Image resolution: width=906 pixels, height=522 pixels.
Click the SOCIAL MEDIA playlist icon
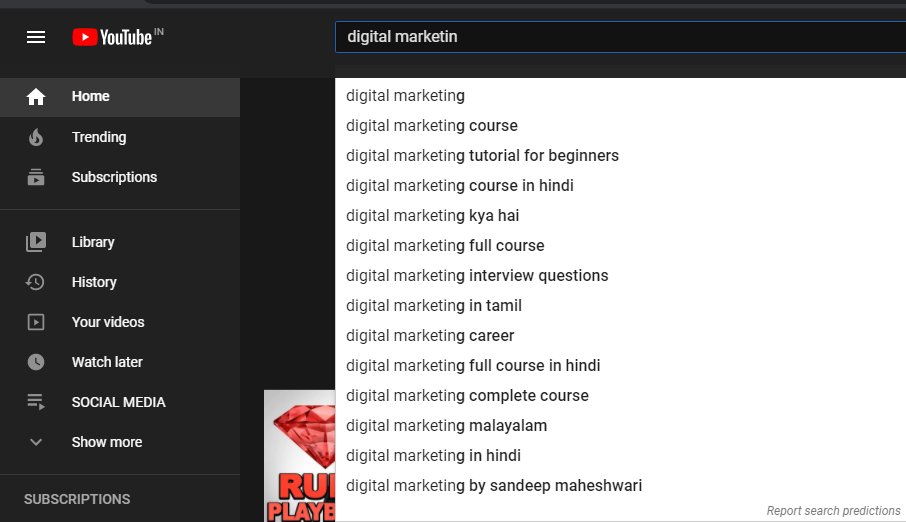click(x=36, y=402)
